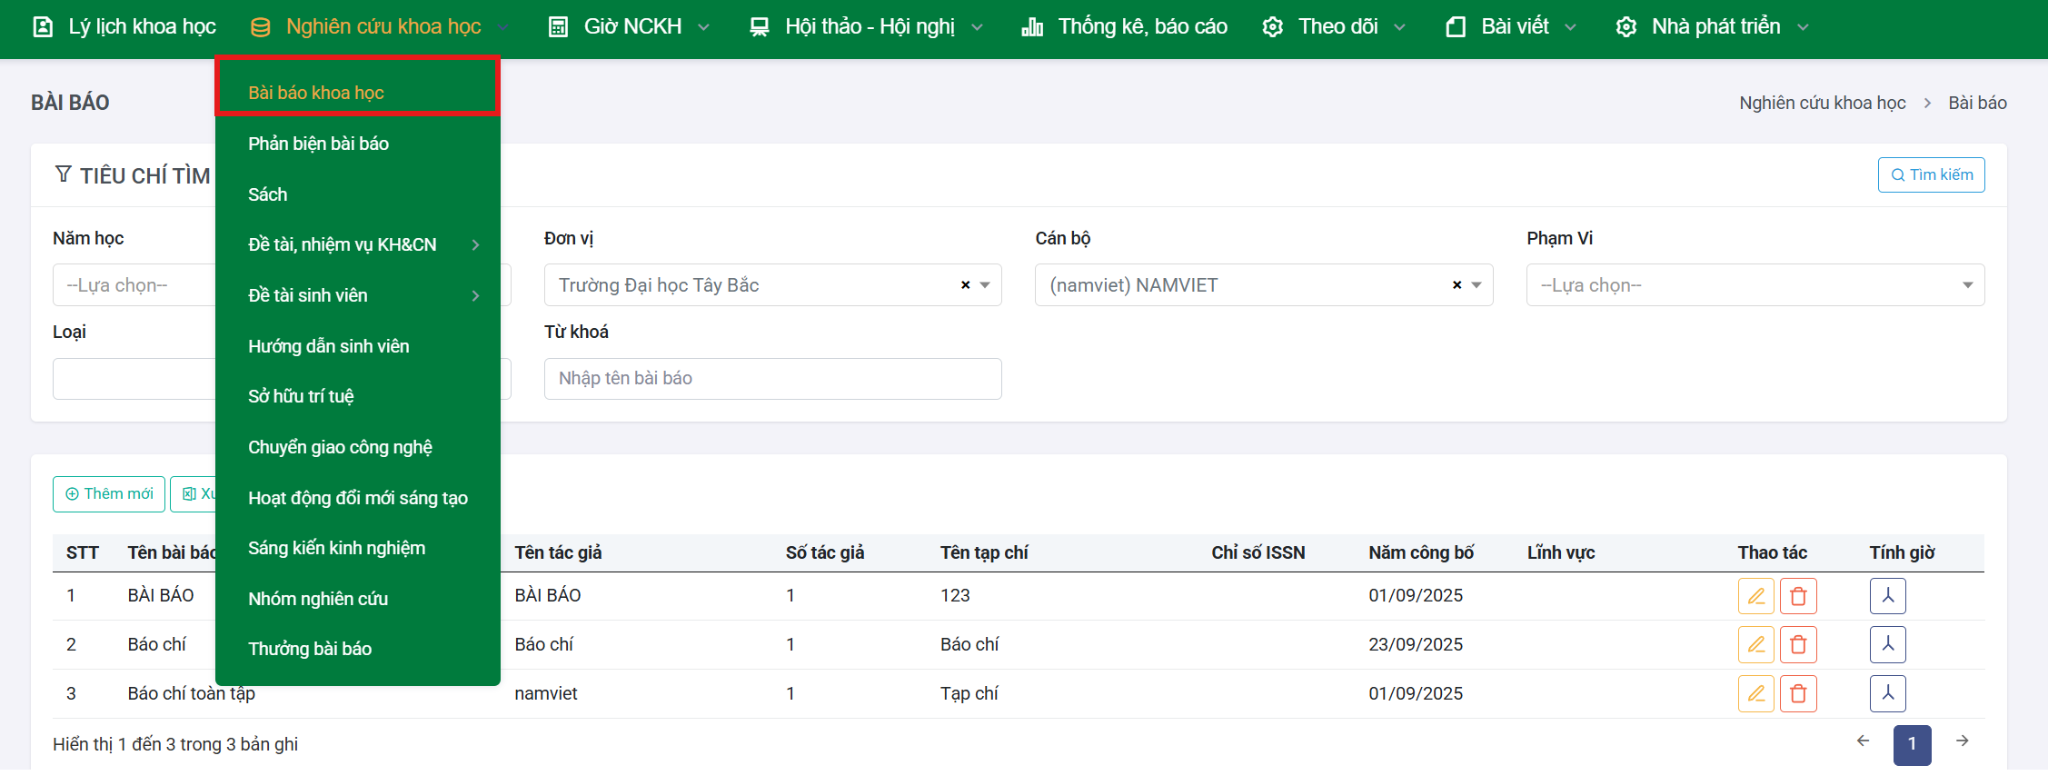Delete the Báo chí toàn tập row
Viewport: 2048px width, 770px height.
pyautogui.click(x=1798, y=694)
